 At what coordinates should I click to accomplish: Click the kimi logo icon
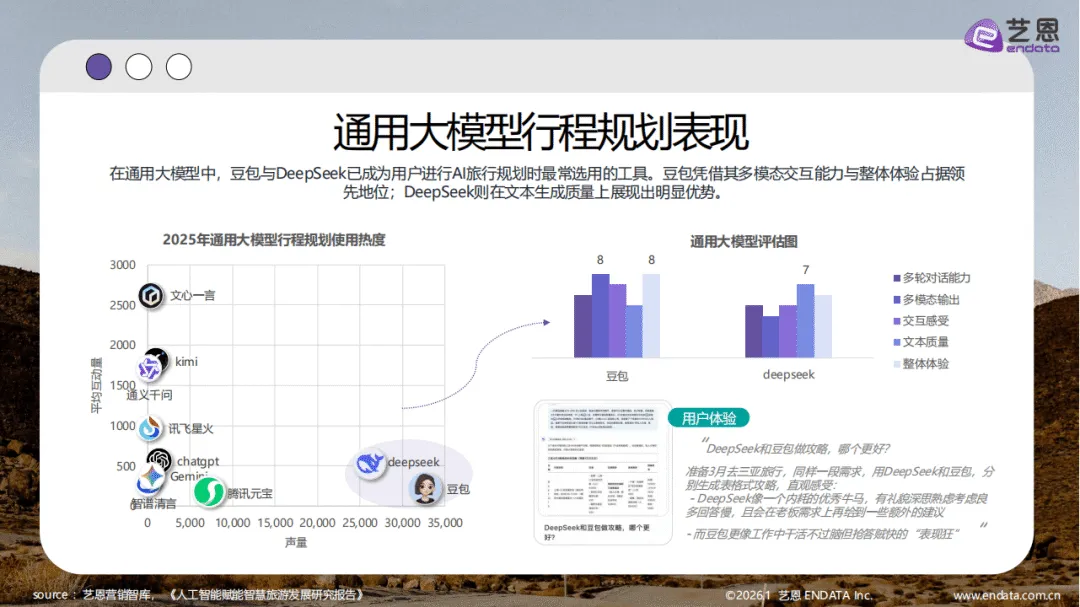pos(158,358)
